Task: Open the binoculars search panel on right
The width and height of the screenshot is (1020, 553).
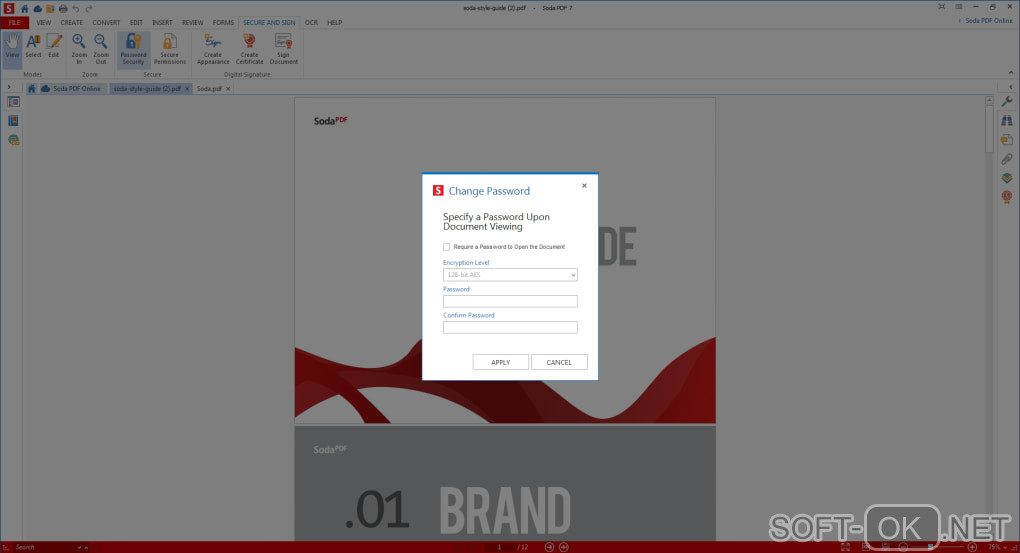Action: click(x=1007, y=120)
